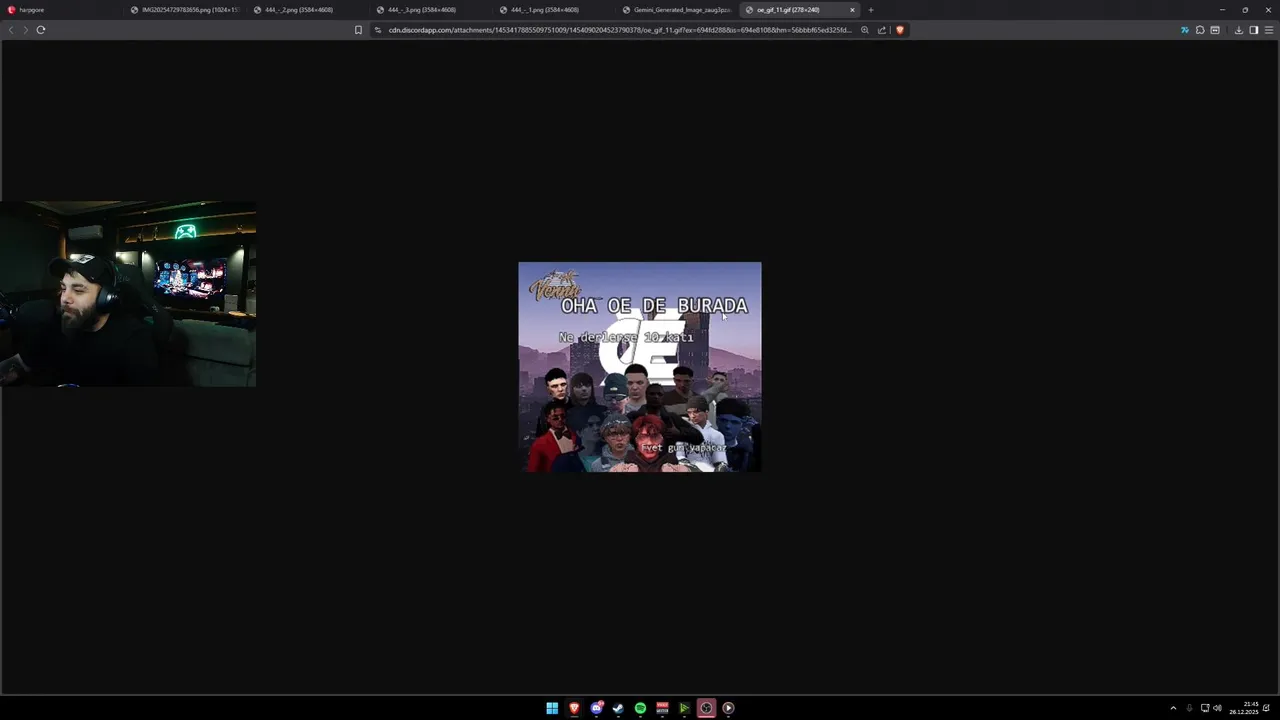
Task: Open the network icon in the system tray
Action: click(x=1205, y=708)
